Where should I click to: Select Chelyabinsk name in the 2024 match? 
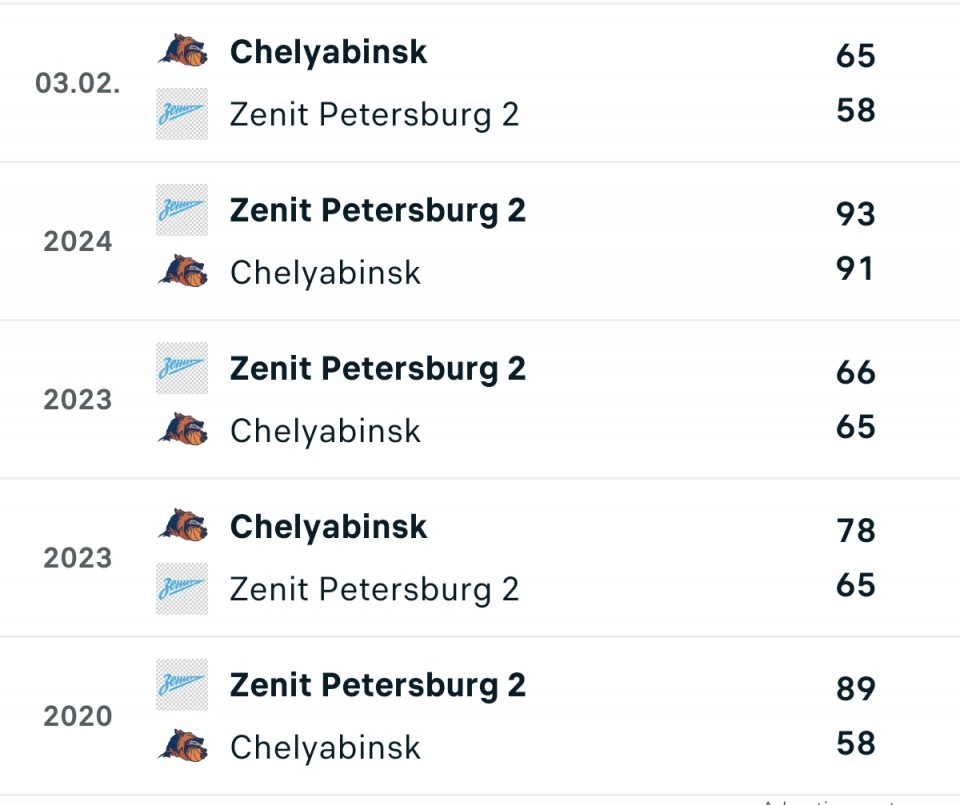(325, 272)
